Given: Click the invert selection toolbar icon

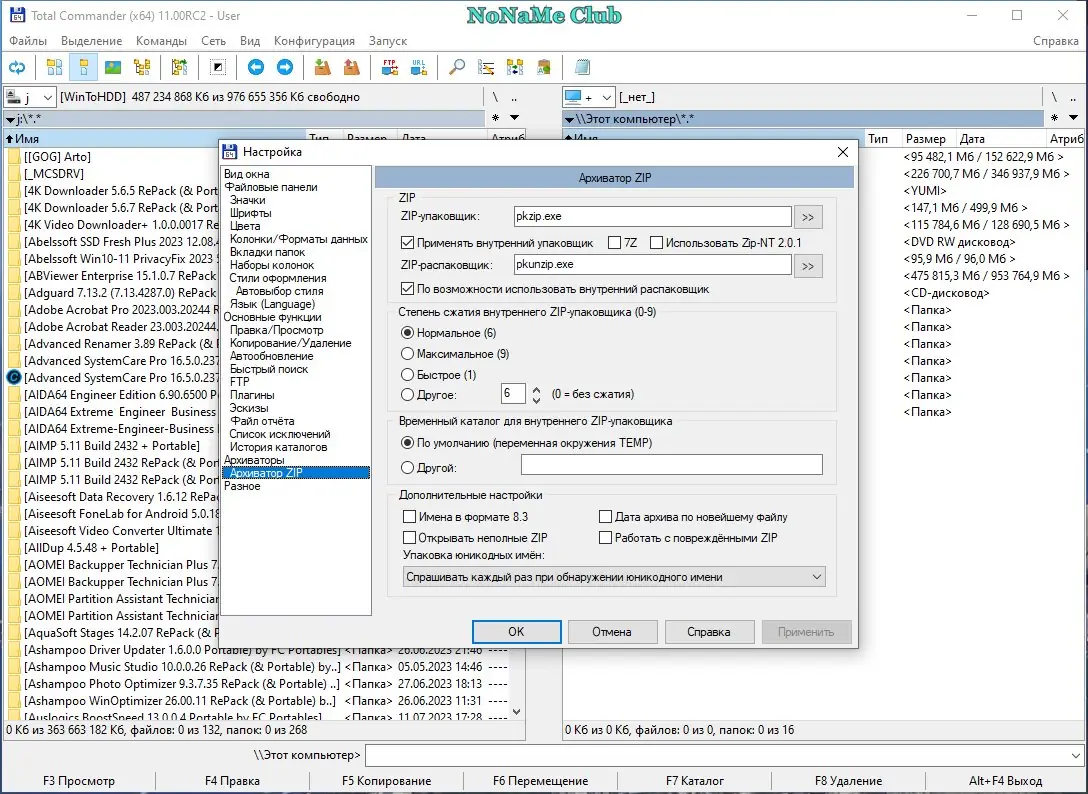Looking at the screenshot, I should 218,67.
